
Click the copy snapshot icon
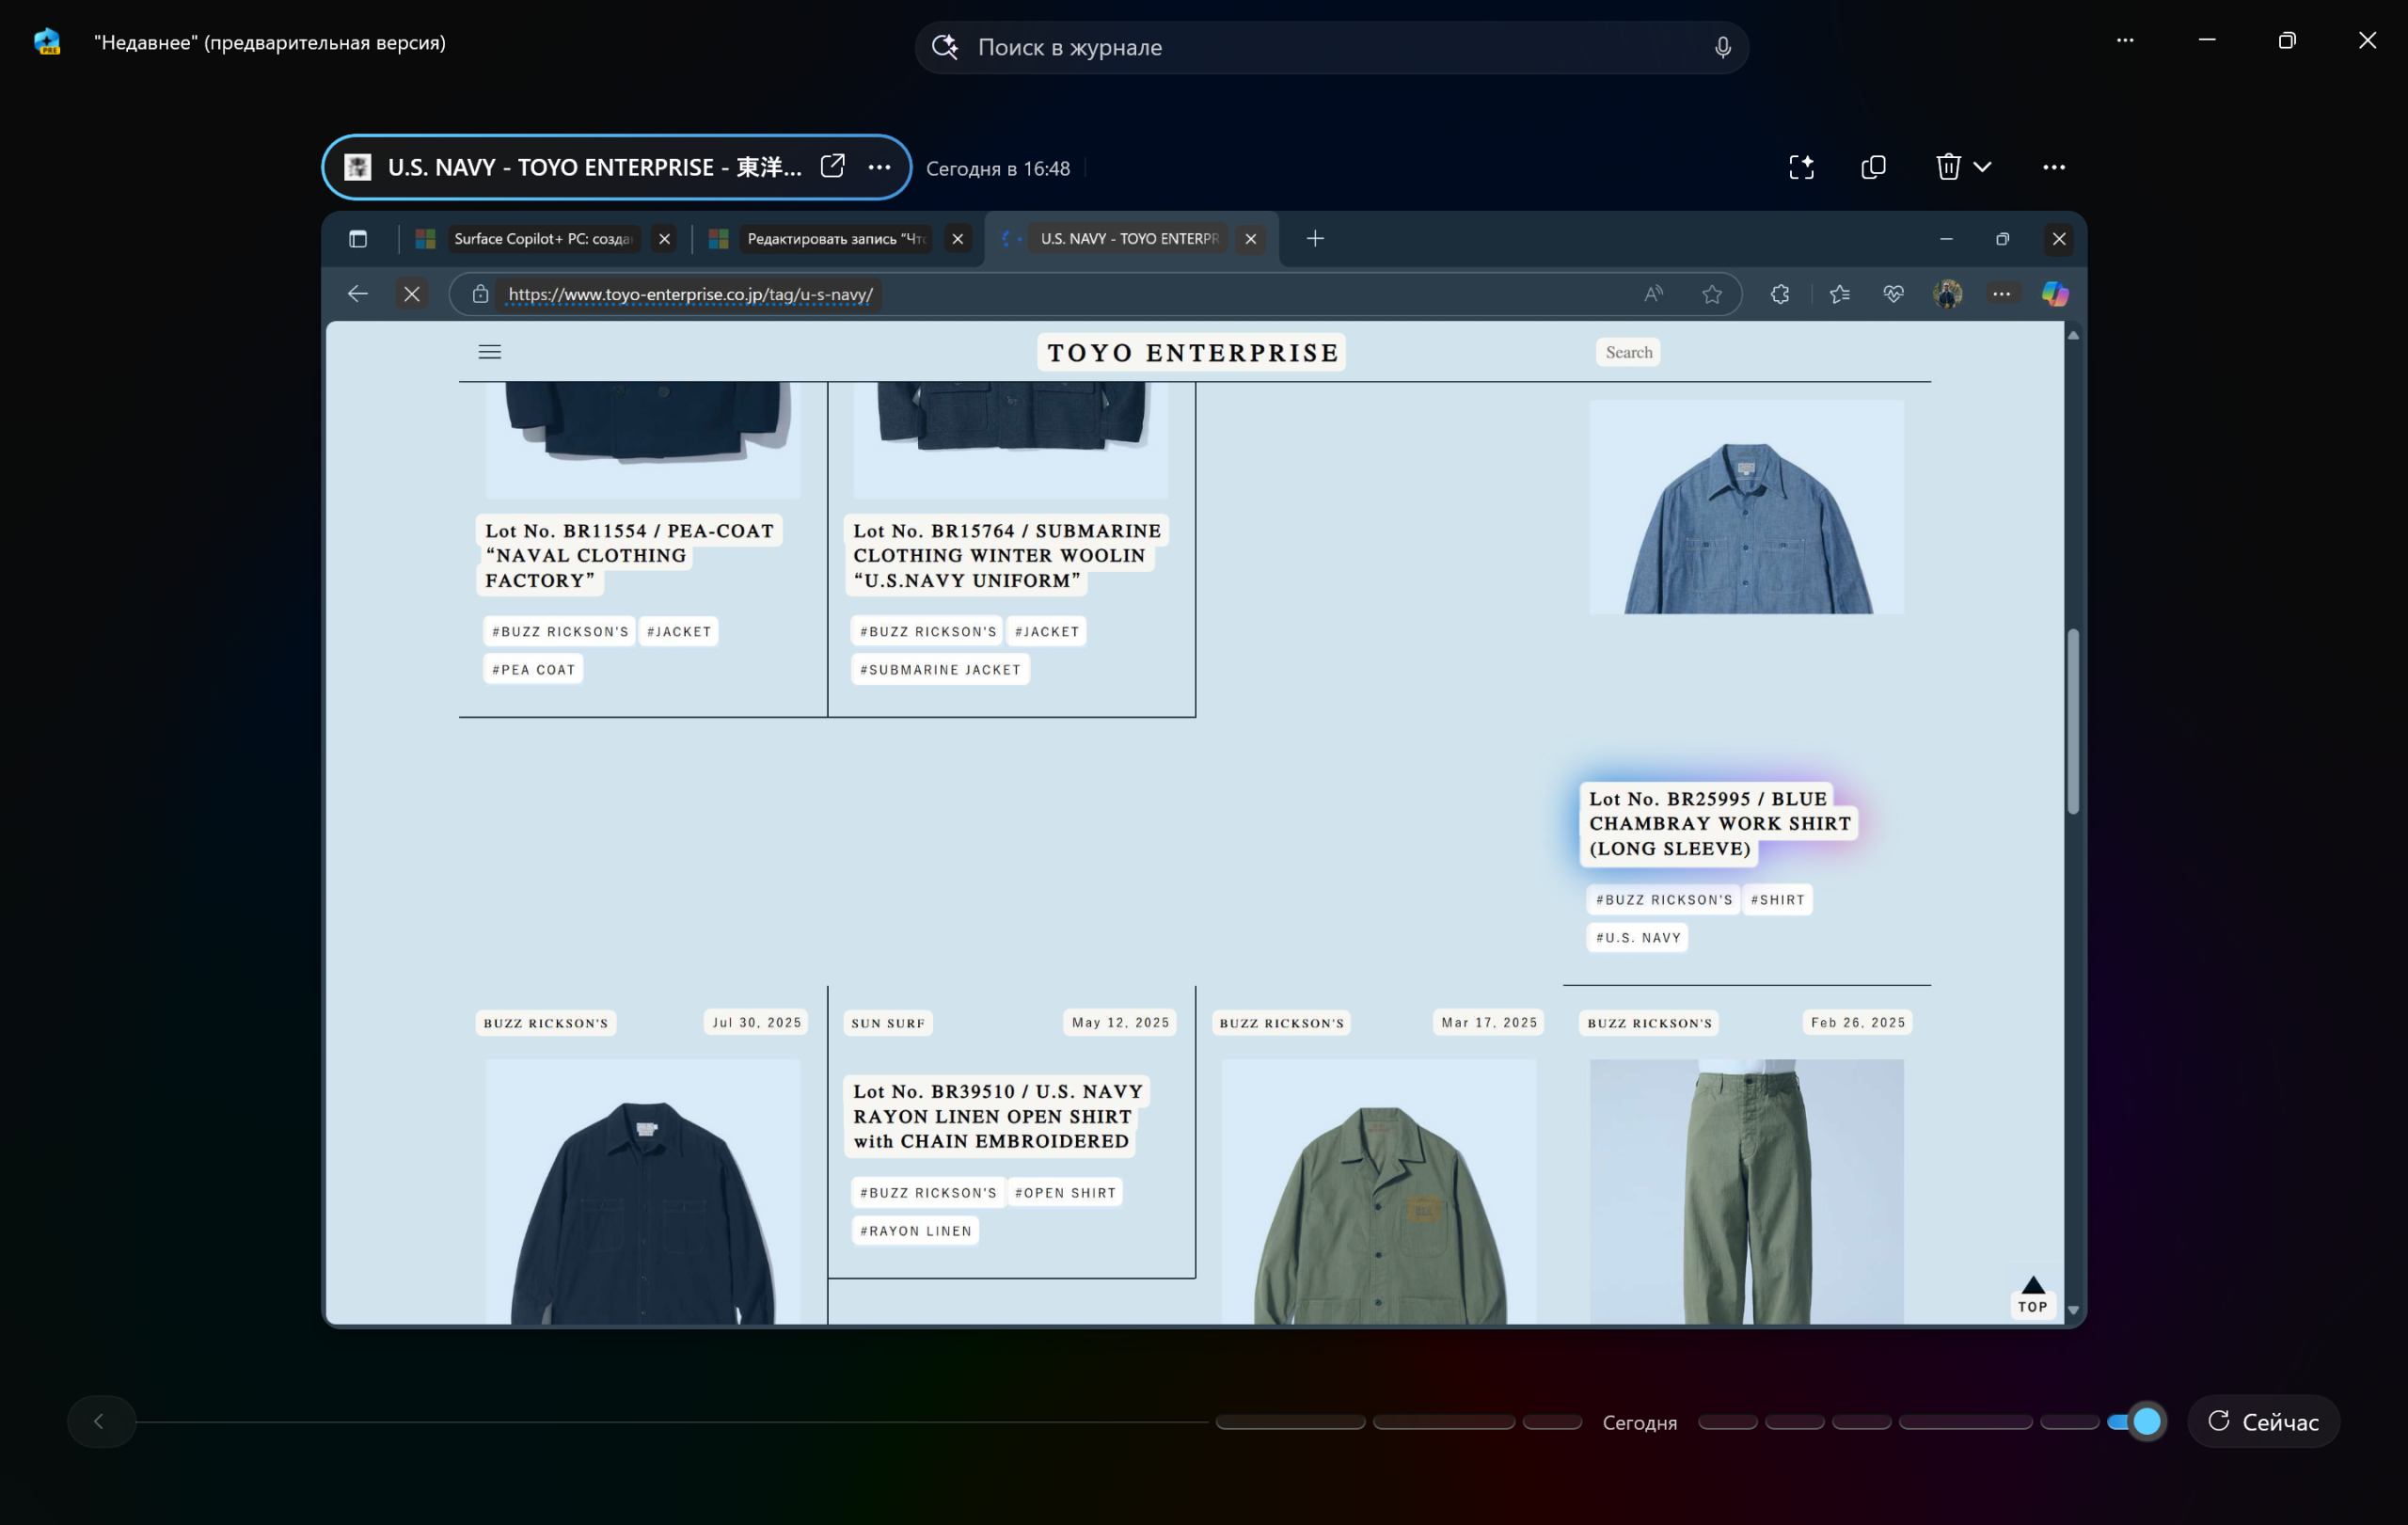pos(1873,167)
